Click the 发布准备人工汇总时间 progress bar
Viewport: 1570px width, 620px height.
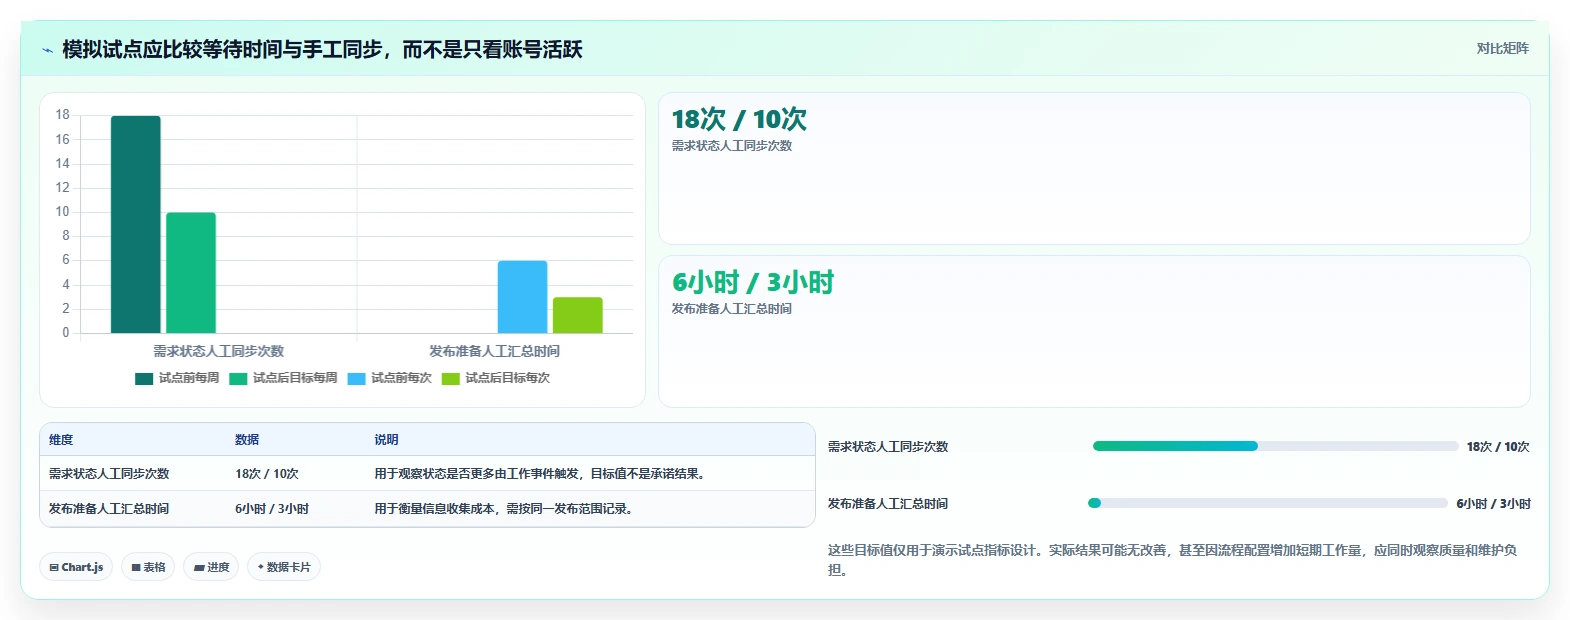[x=1267, y=503]
